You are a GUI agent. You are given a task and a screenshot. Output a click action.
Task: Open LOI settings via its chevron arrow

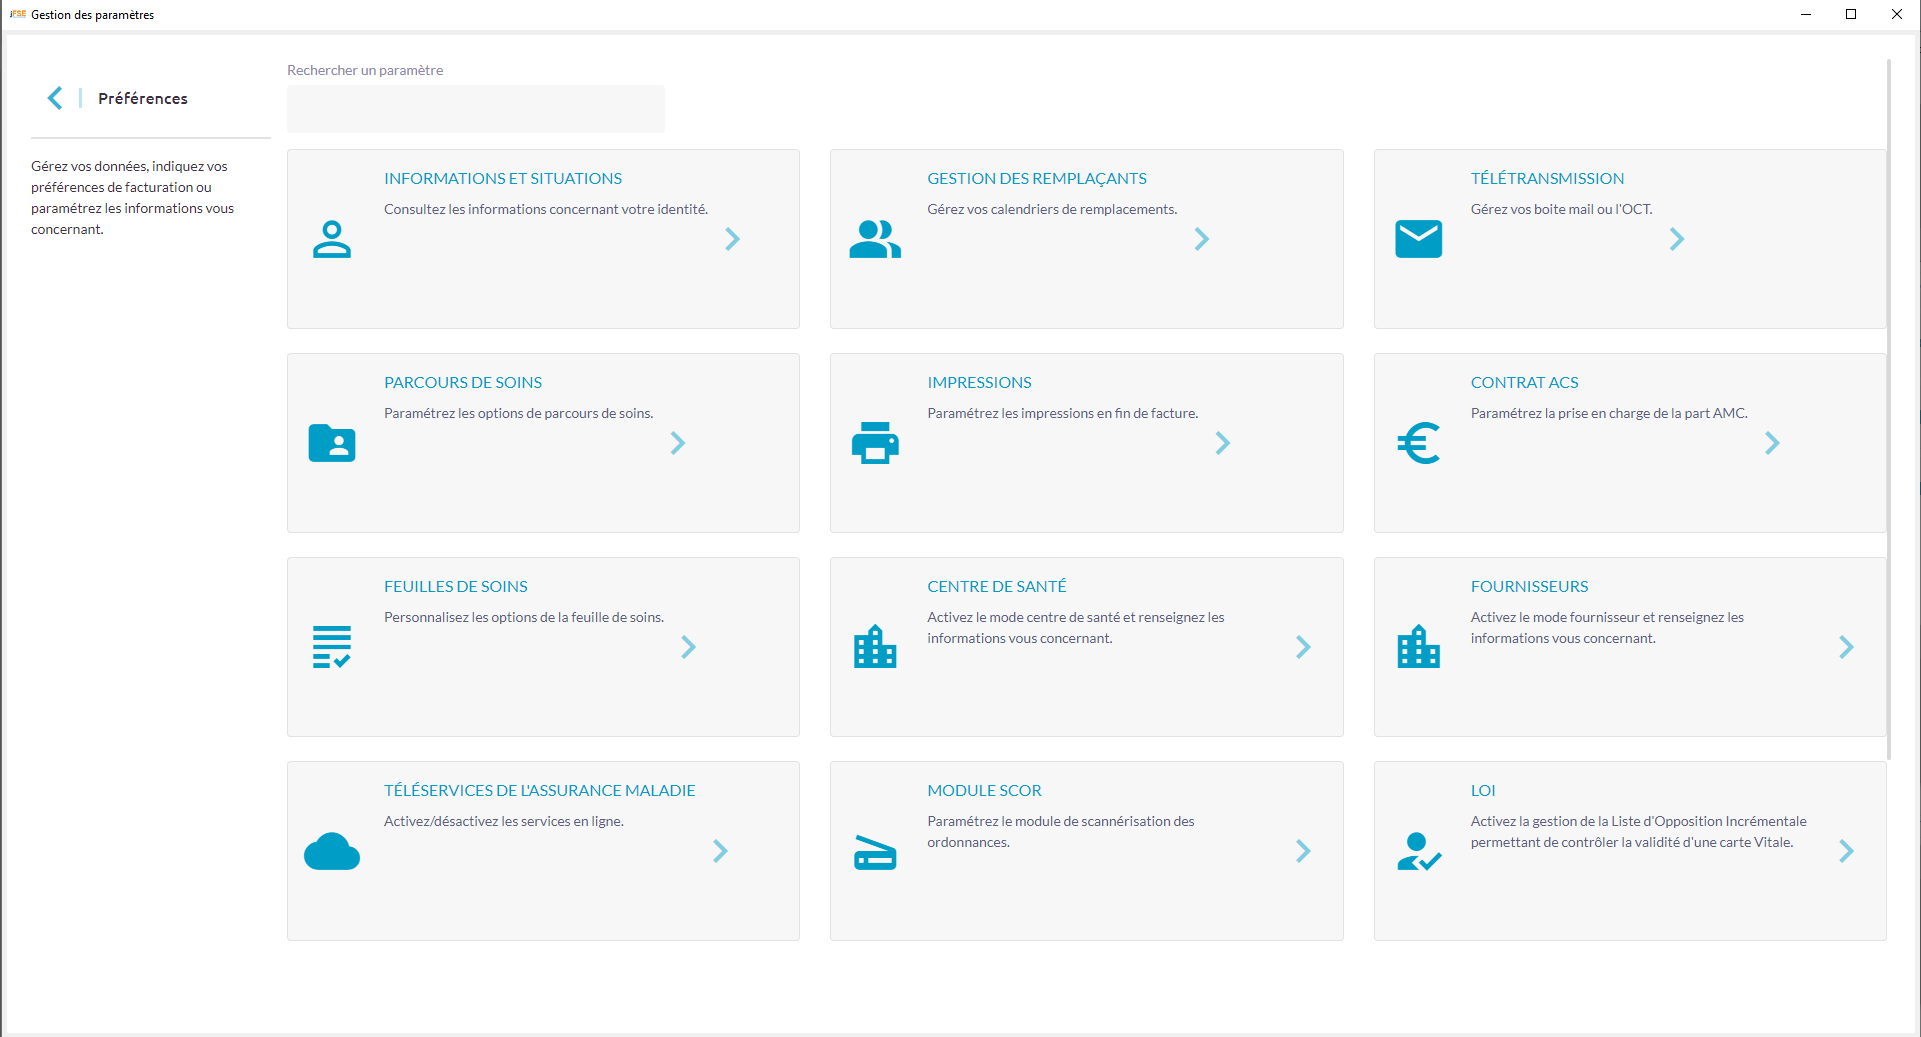click(1846, 851)
